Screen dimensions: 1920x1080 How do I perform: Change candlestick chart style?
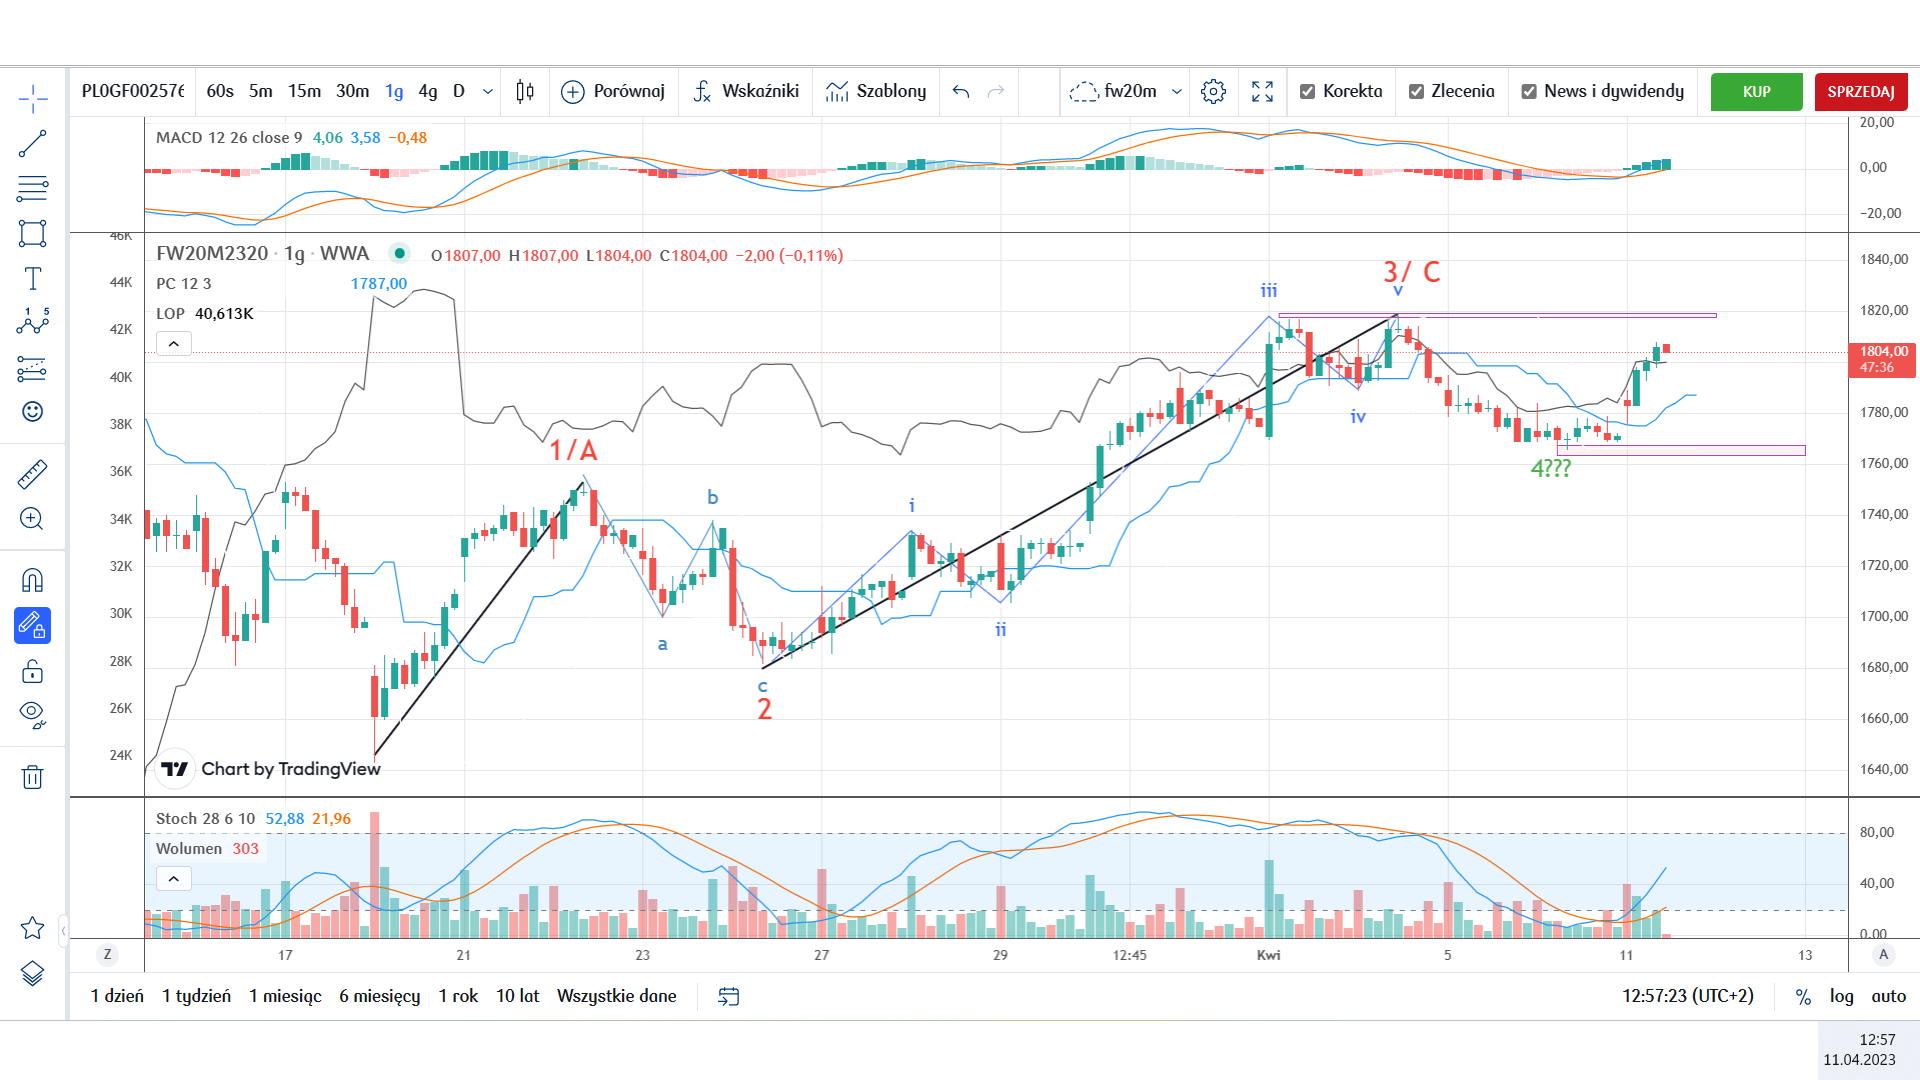click(x=525, y=92)
